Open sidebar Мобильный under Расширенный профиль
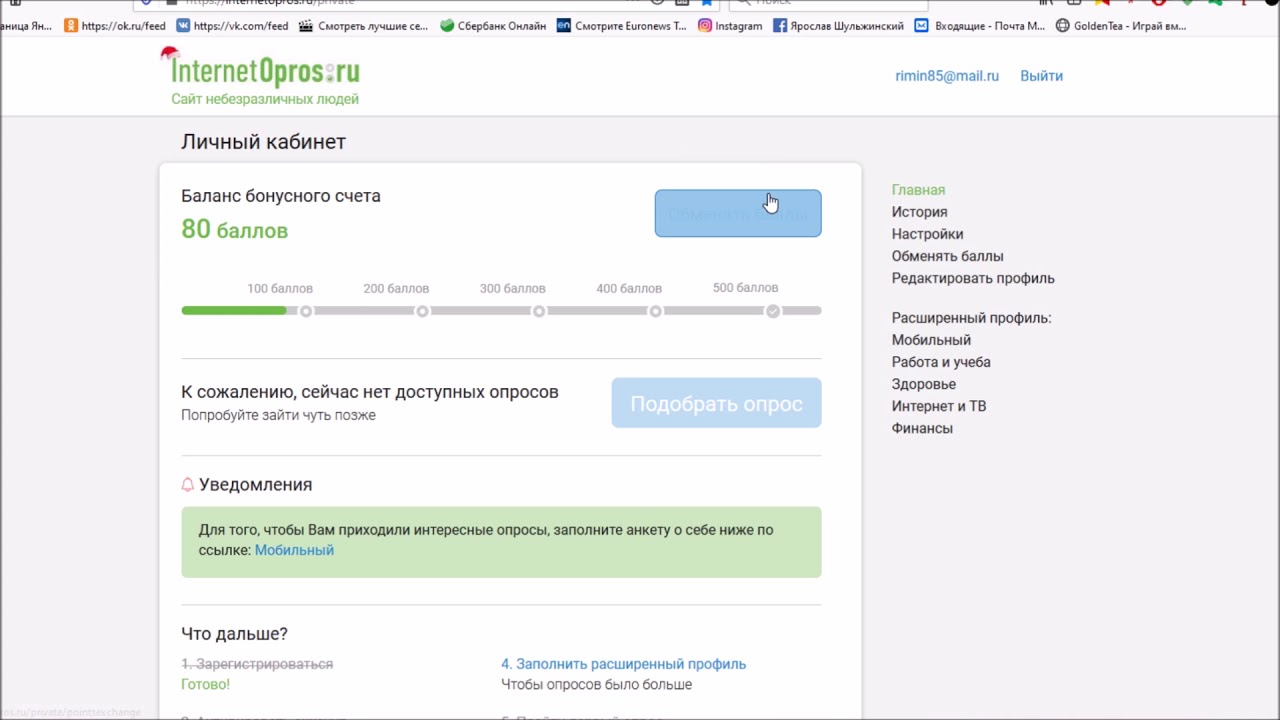Screen dimensions: 1280x720 click(931, 340)
